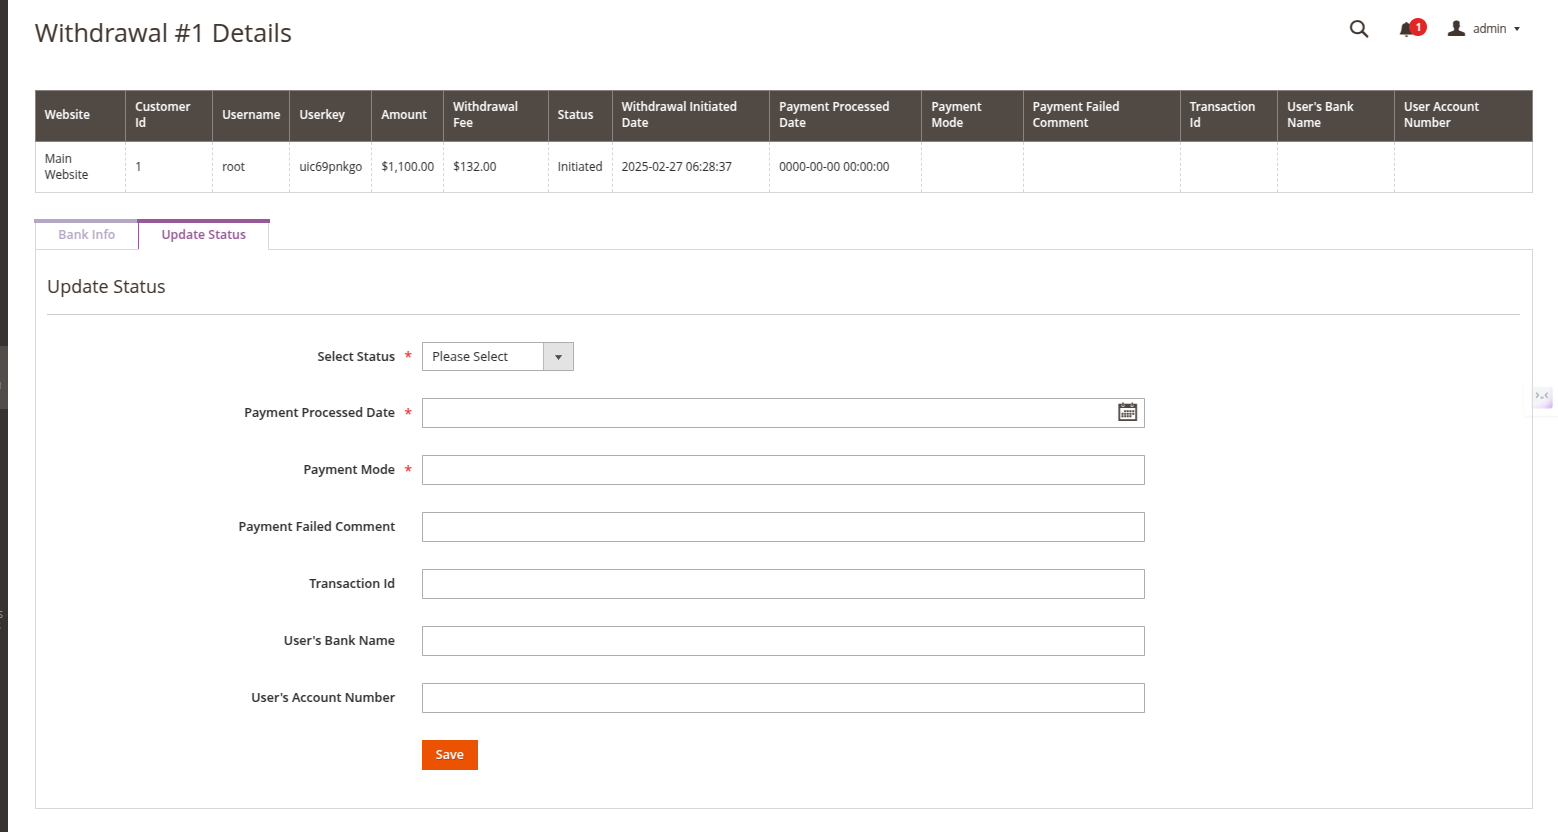Click the Transaction Id text box

point(782,584)
